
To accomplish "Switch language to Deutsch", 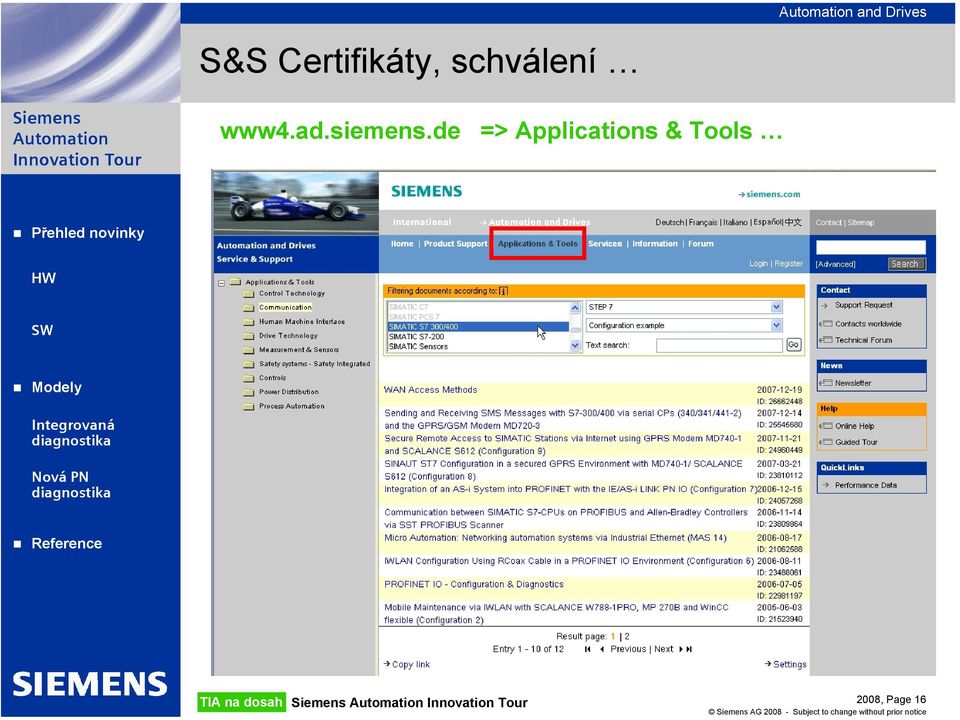I will tap(669, 222).
